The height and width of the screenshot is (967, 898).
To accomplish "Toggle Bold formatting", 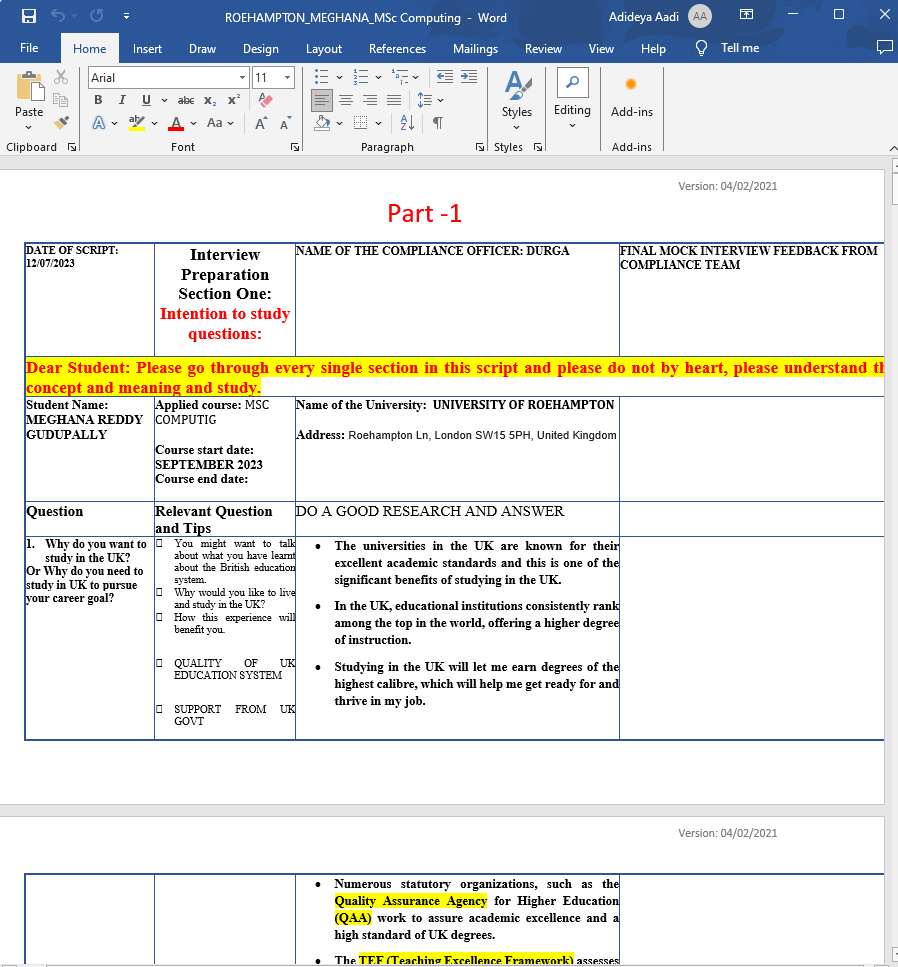I will (x=98, y=100).
